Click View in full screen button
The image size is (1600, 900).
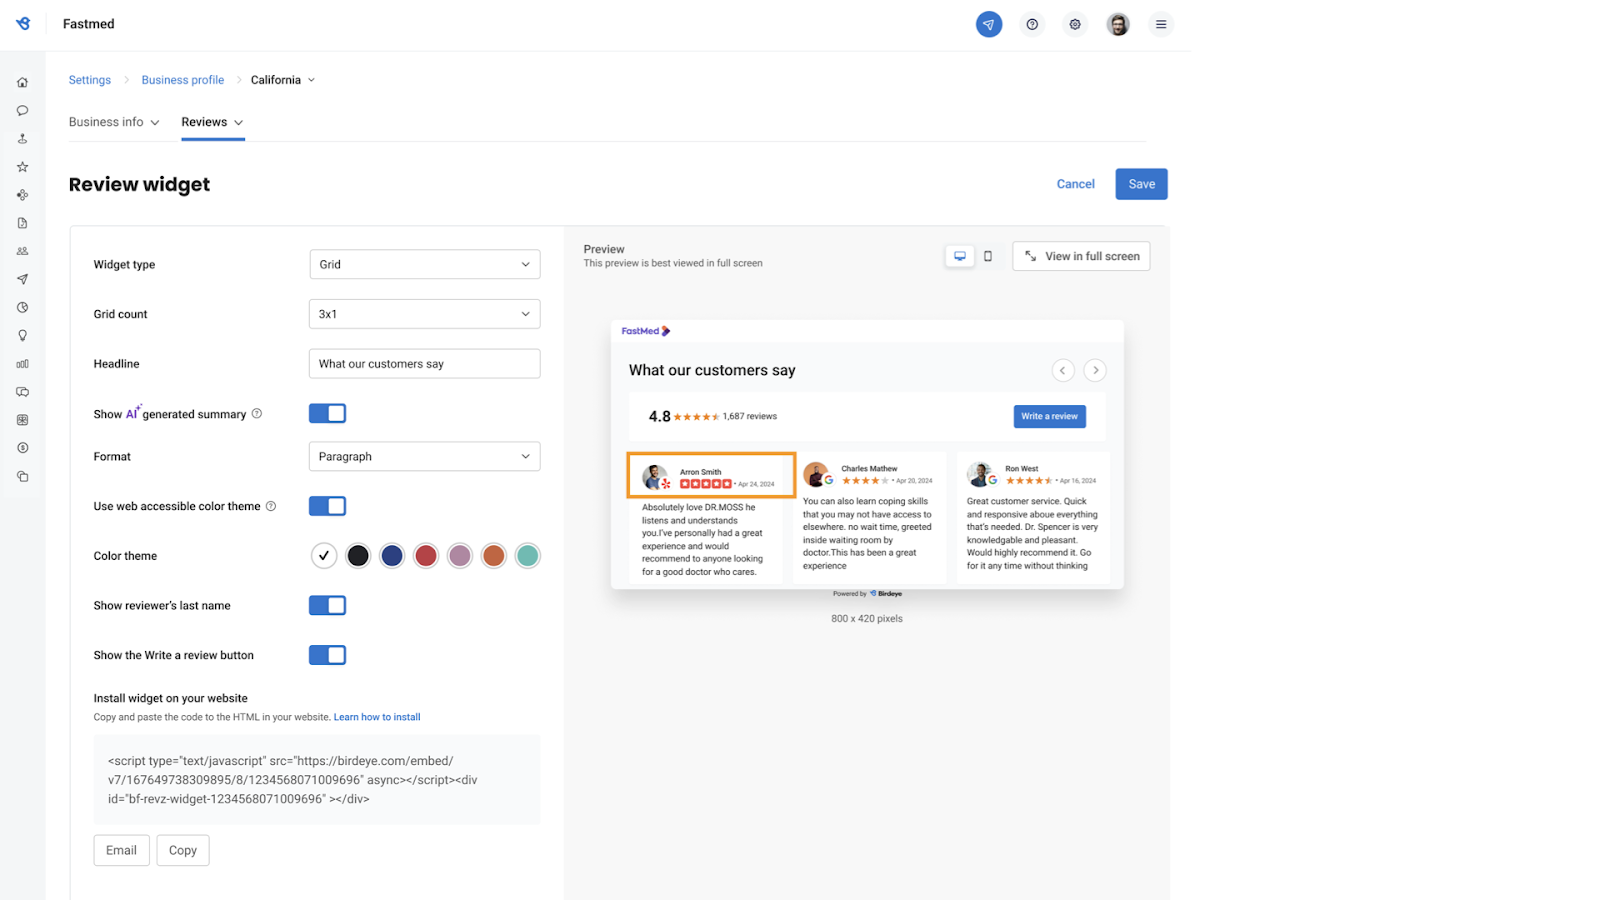1081,256
